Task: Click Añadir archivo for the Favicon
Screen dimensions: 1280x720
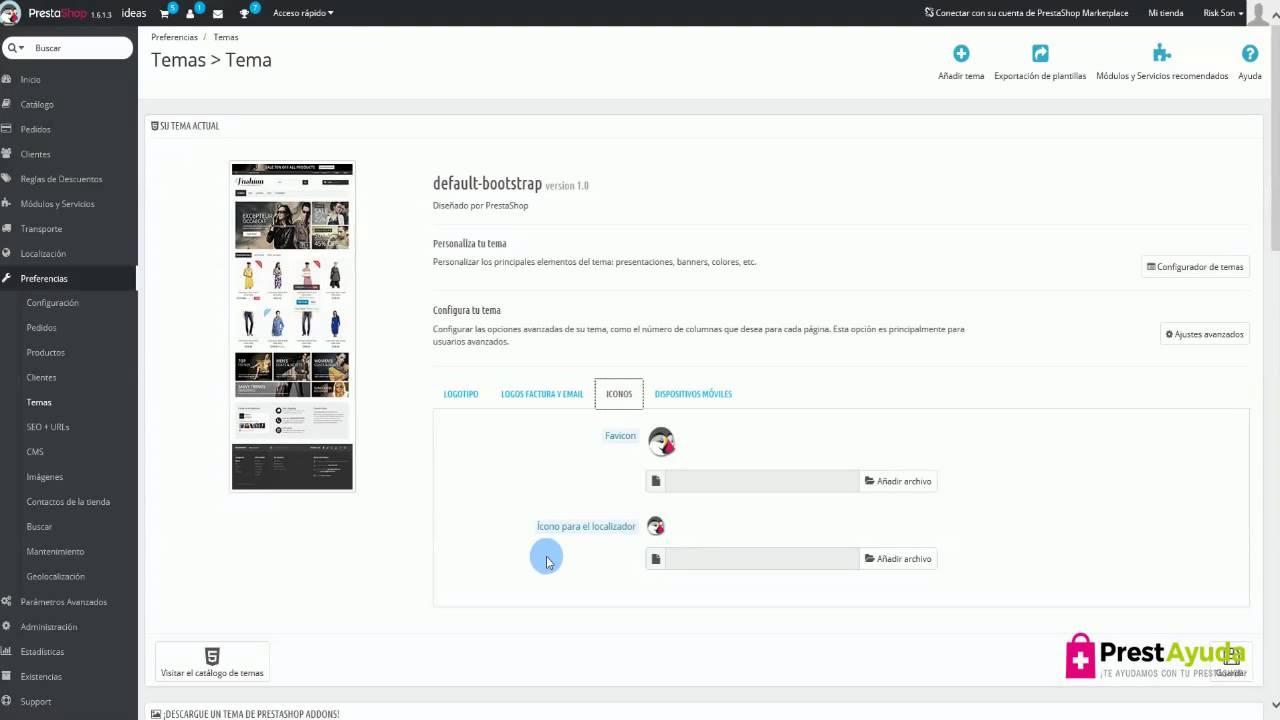Action: click(x=898, y=481)
